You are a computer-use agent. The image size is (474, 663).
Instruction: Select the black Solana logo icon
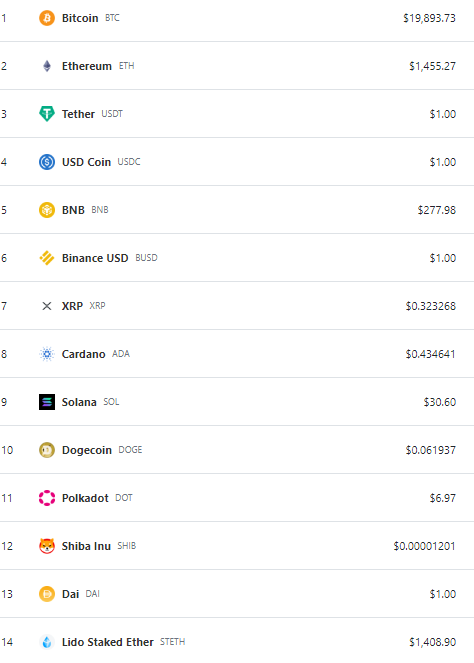click(x=47, y=402)
